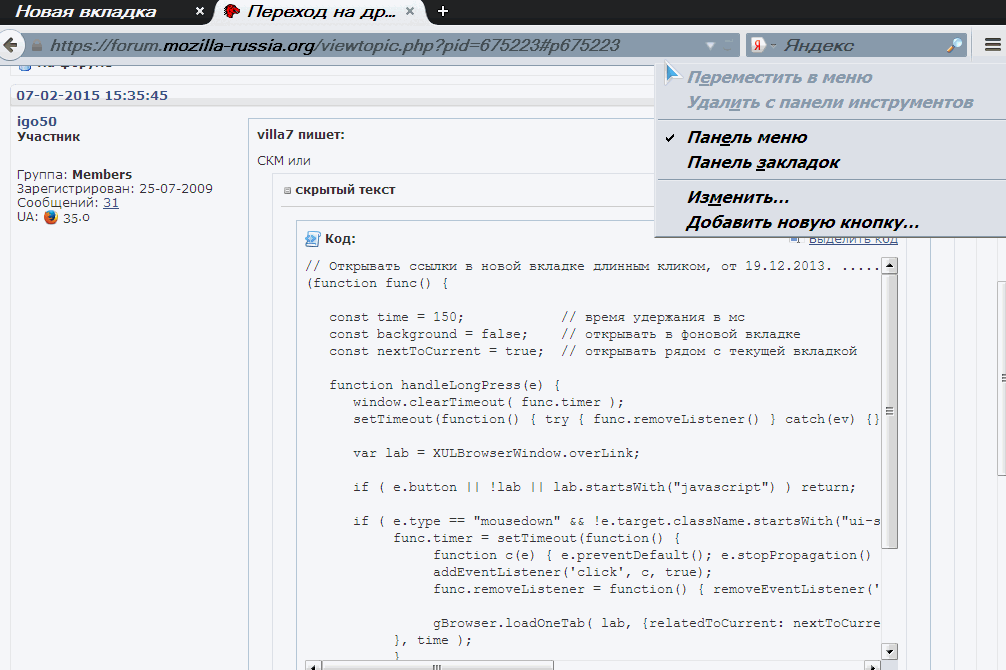This screenshot has width=1006, height=670.
Task: Expand the search engine selector dropdown
Action: coord(772,45)
